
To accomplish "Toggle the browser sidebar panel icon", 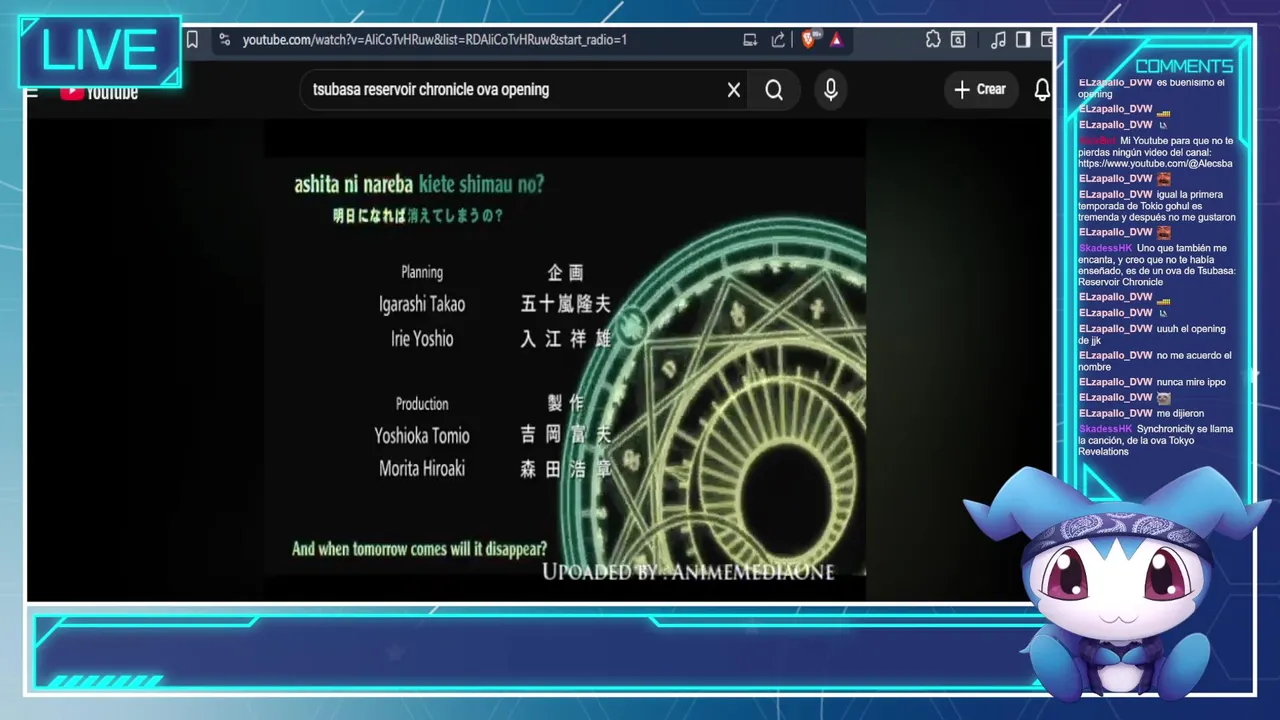I will tap(1023, 40).
